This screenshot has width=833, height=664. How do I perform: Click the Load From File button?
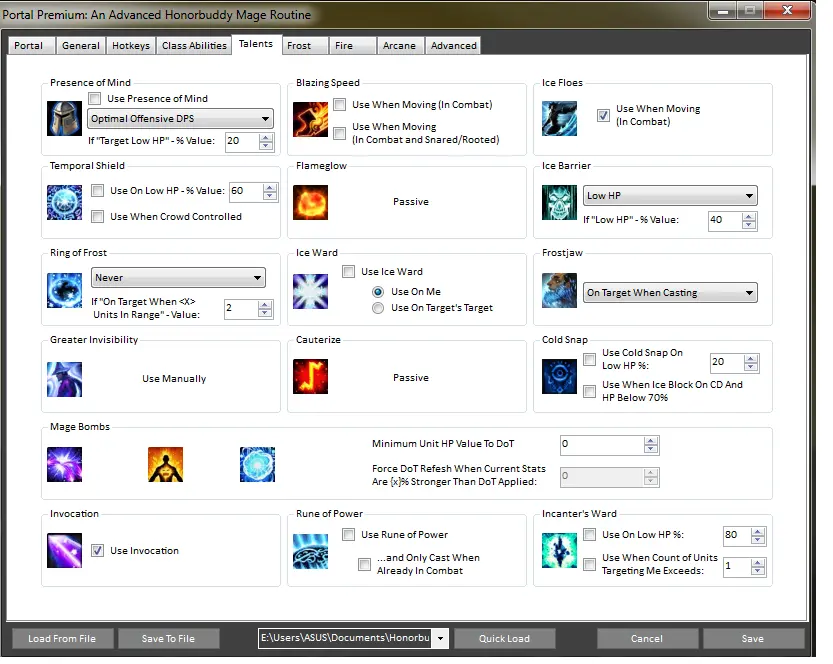[63, 639]
